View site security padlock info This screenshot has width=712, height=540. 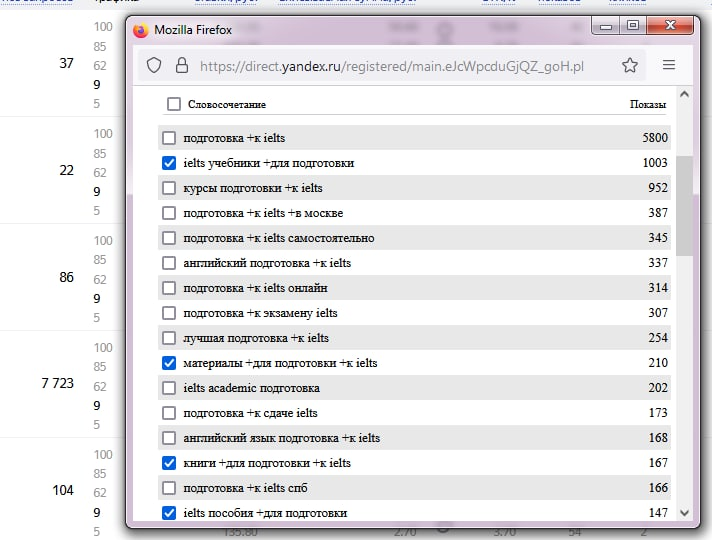point(182,65)
